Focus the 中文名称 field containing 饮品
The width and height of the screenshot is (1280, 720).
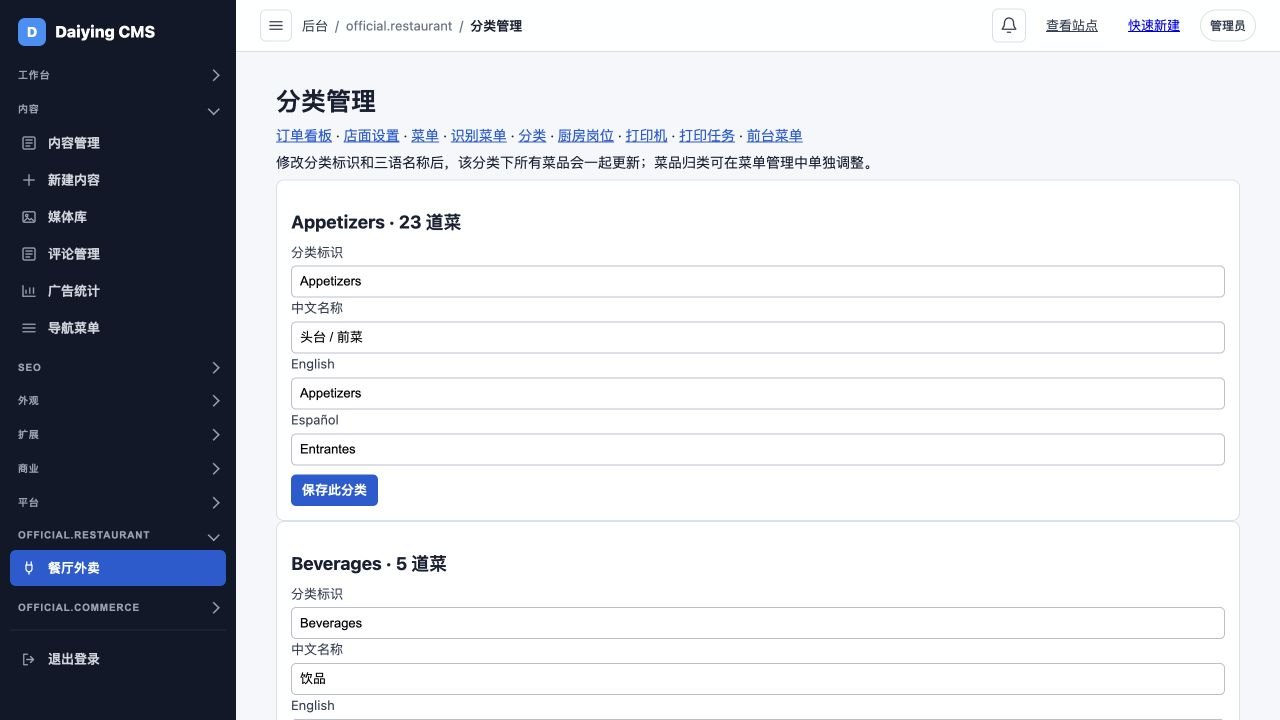[x=758, y=679]
